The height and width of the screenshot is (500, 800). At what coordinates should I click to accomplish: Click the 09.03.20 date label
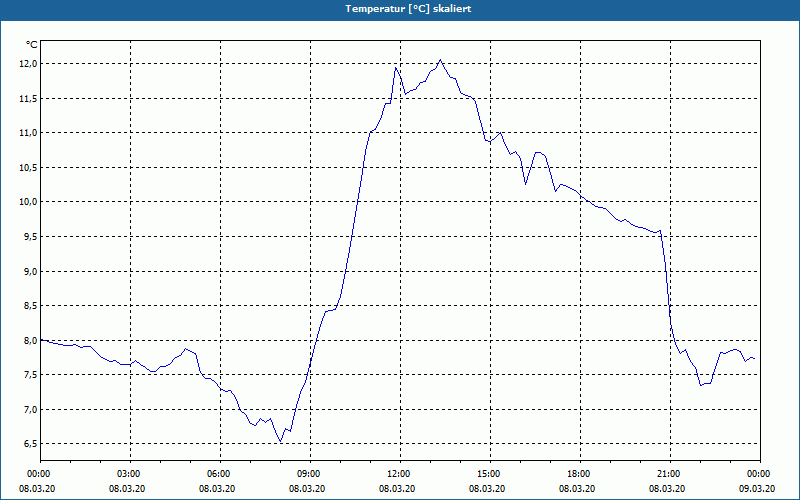pyautogui.click(x=757, y=489)
